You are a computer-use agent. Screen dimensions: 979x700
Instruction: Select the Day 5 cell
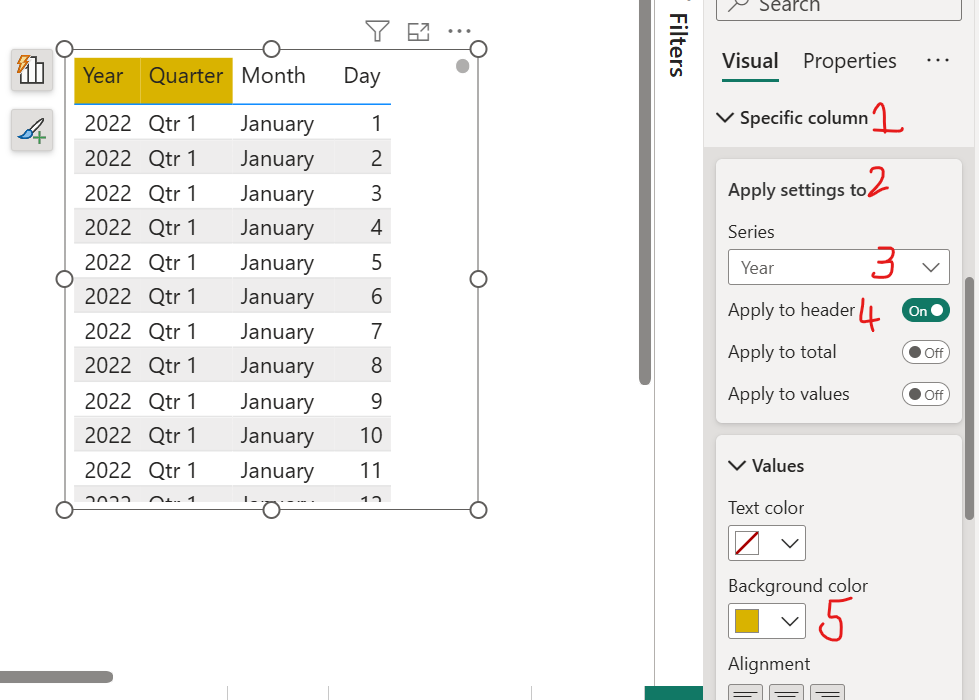tap(376, 262)
